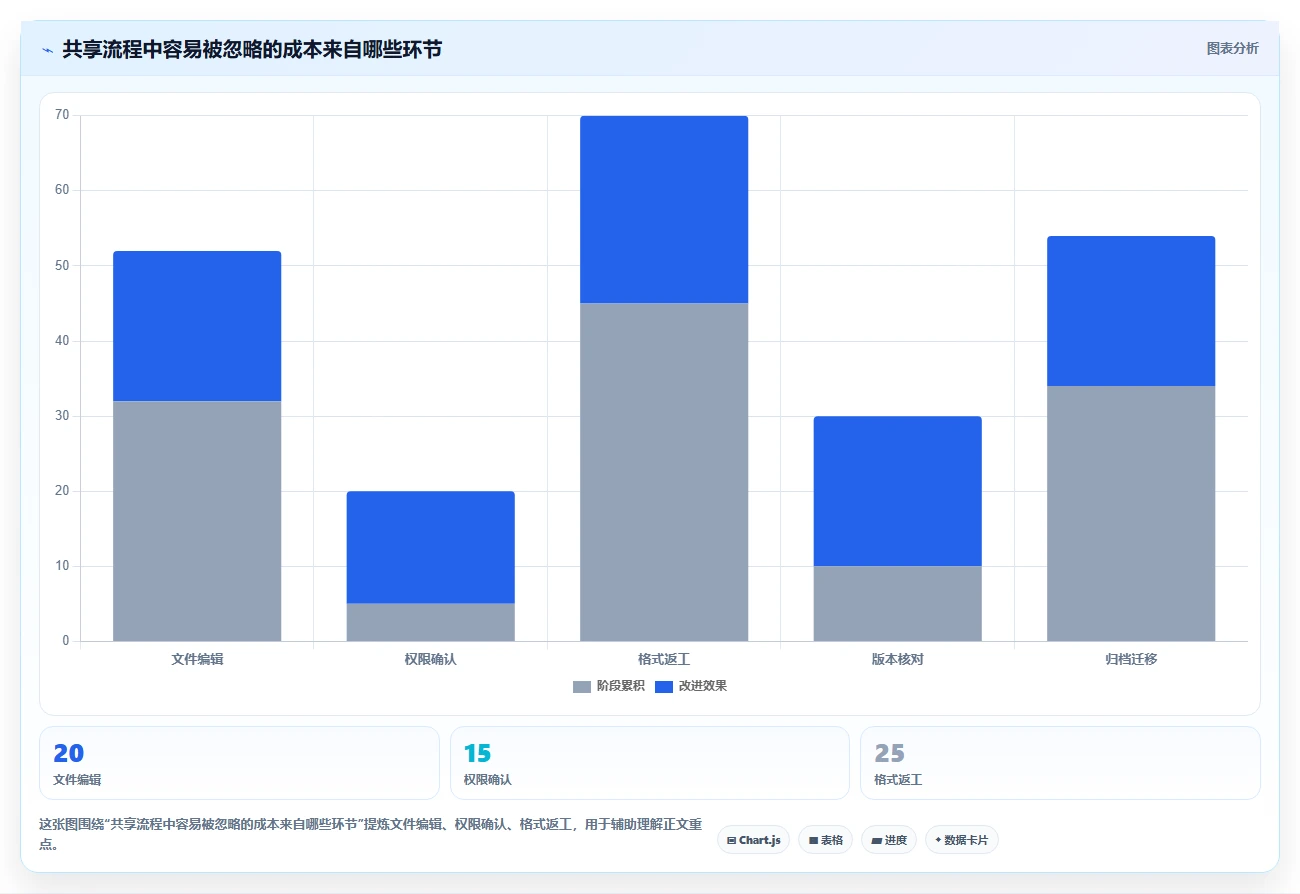Click the 格式返工 x-axis label
The height and width of the screenshot is (894, 1300).
tap(664, 660)
